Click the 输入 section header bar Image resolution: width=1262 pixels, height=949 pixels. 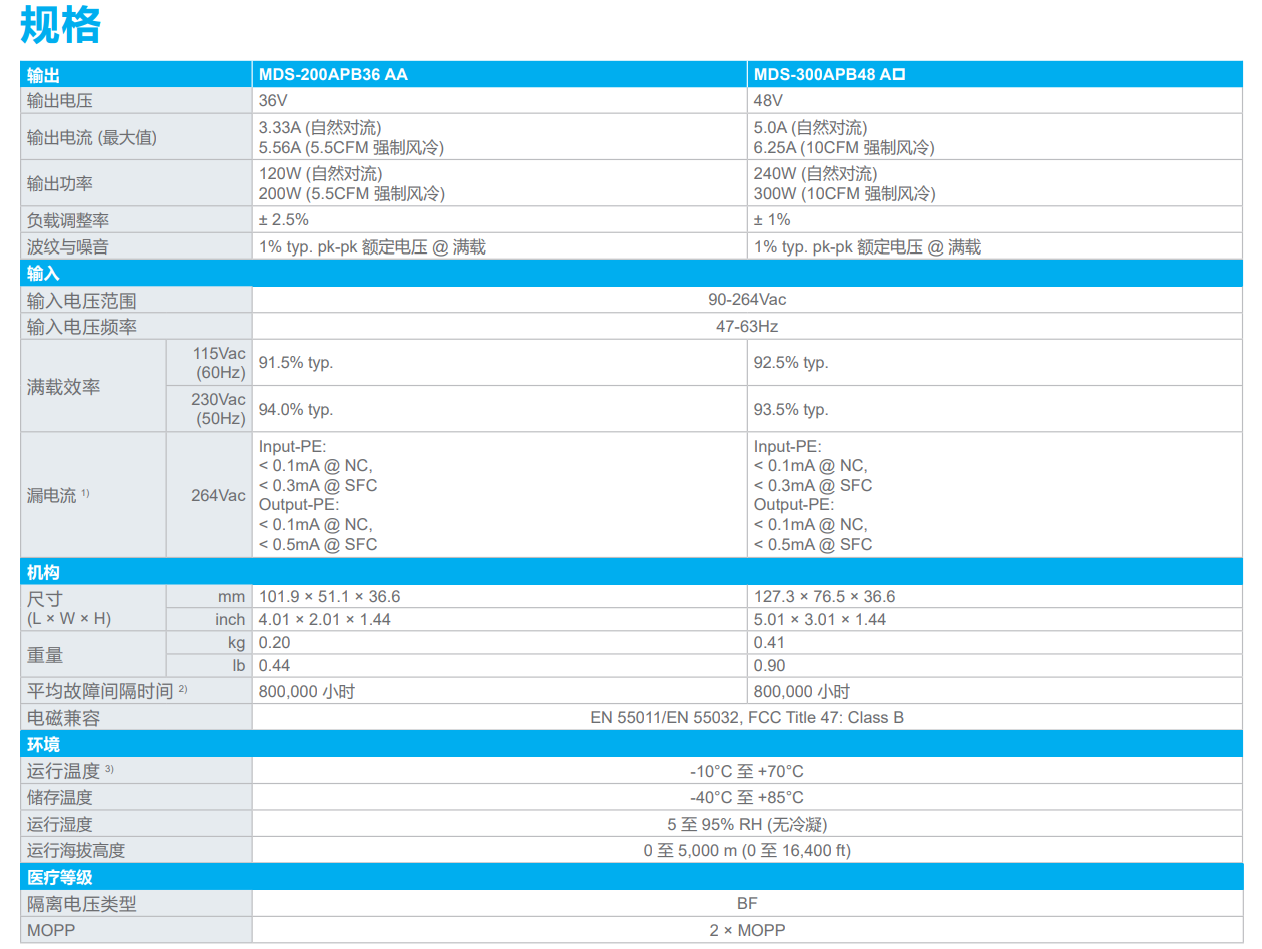tap(630, 274)
